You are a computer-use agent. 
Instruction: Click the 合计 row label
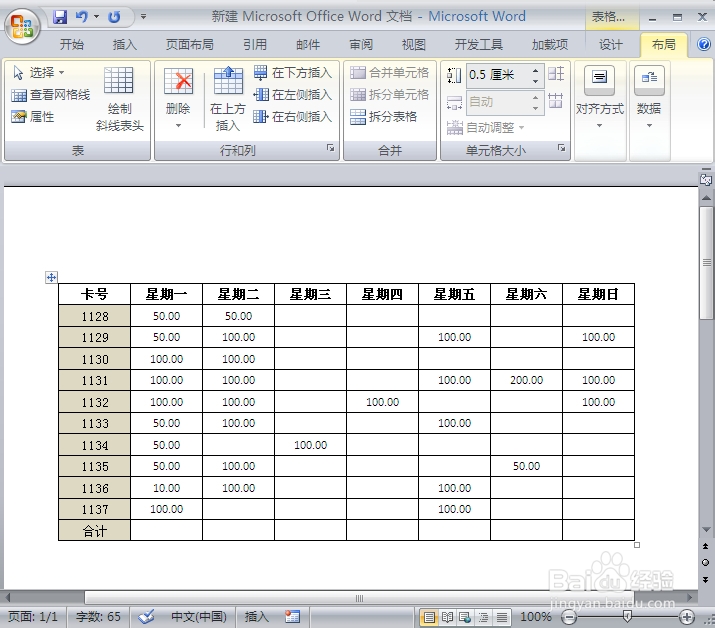(94, 530)
